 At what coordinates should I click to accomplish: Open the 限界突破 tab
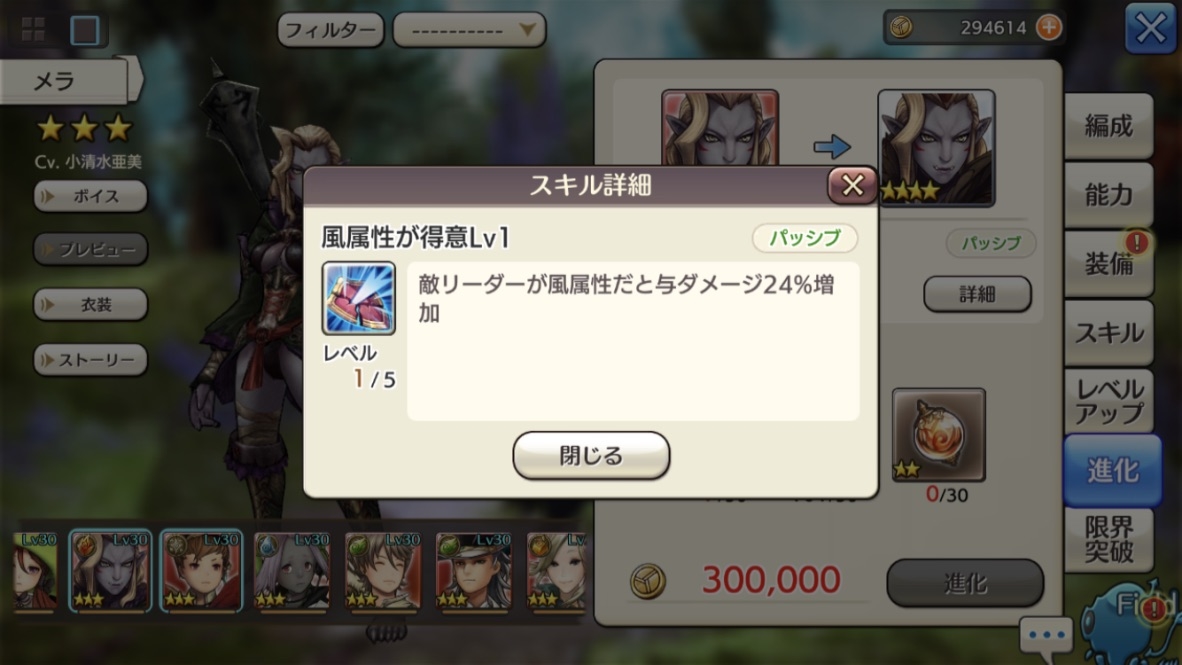pyautogui.click(x=1108, y=540)
